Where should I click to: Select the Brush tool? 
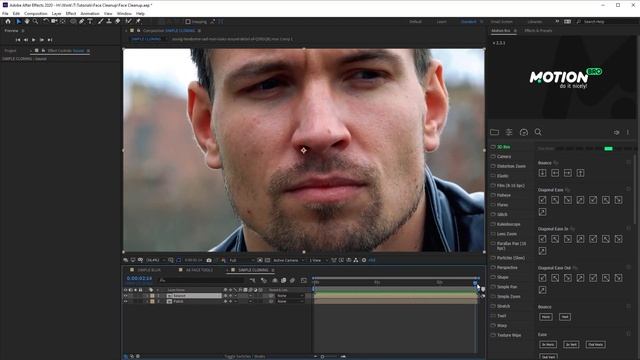coord(100,21)
